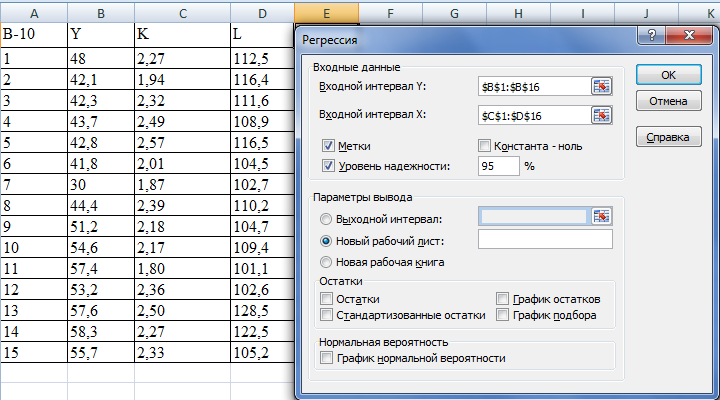The image size is (720, 400).
Task: Click cell with value 128,5
Action: tap(262, 310)
